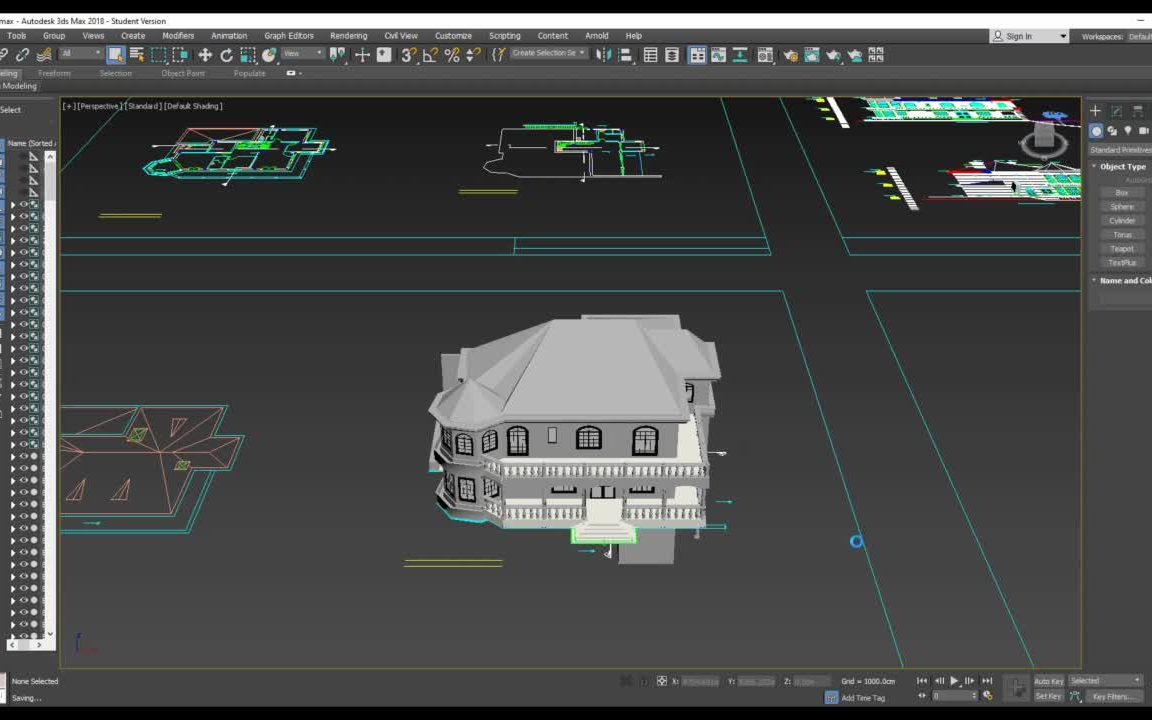
Task: Open the Standard Primitives dropdown
Action: click(x=1120, y=149)
